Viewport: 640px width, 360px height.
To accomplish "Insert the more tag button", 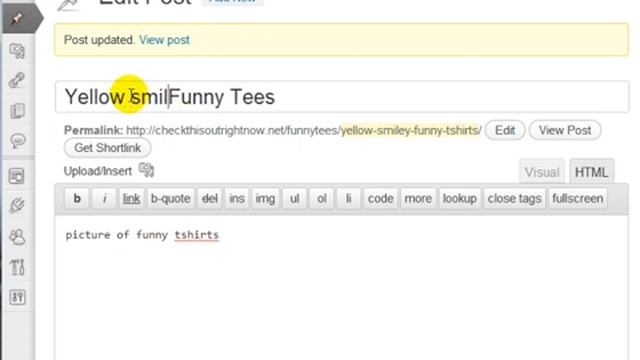I will 418,199.
